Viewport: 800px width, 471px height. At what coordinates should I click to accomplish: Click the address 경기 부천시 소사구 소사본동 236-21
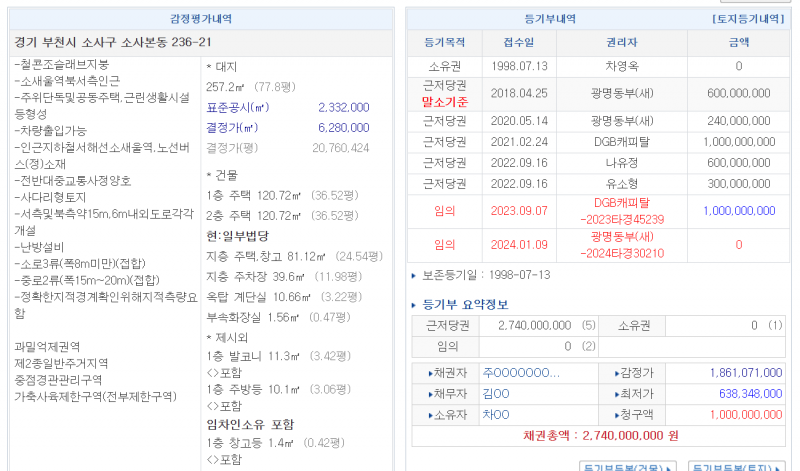(113, 42)
